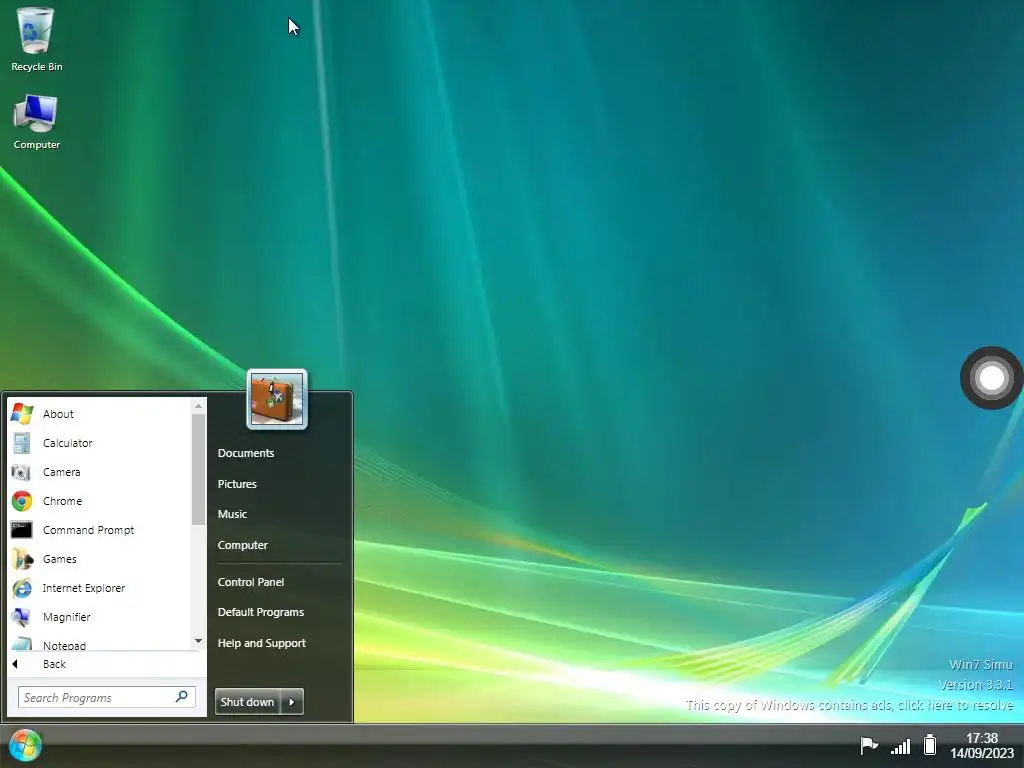Click the Windows Start orb
The height and width of the screenshot is (768, 1024).
(25, 745)
